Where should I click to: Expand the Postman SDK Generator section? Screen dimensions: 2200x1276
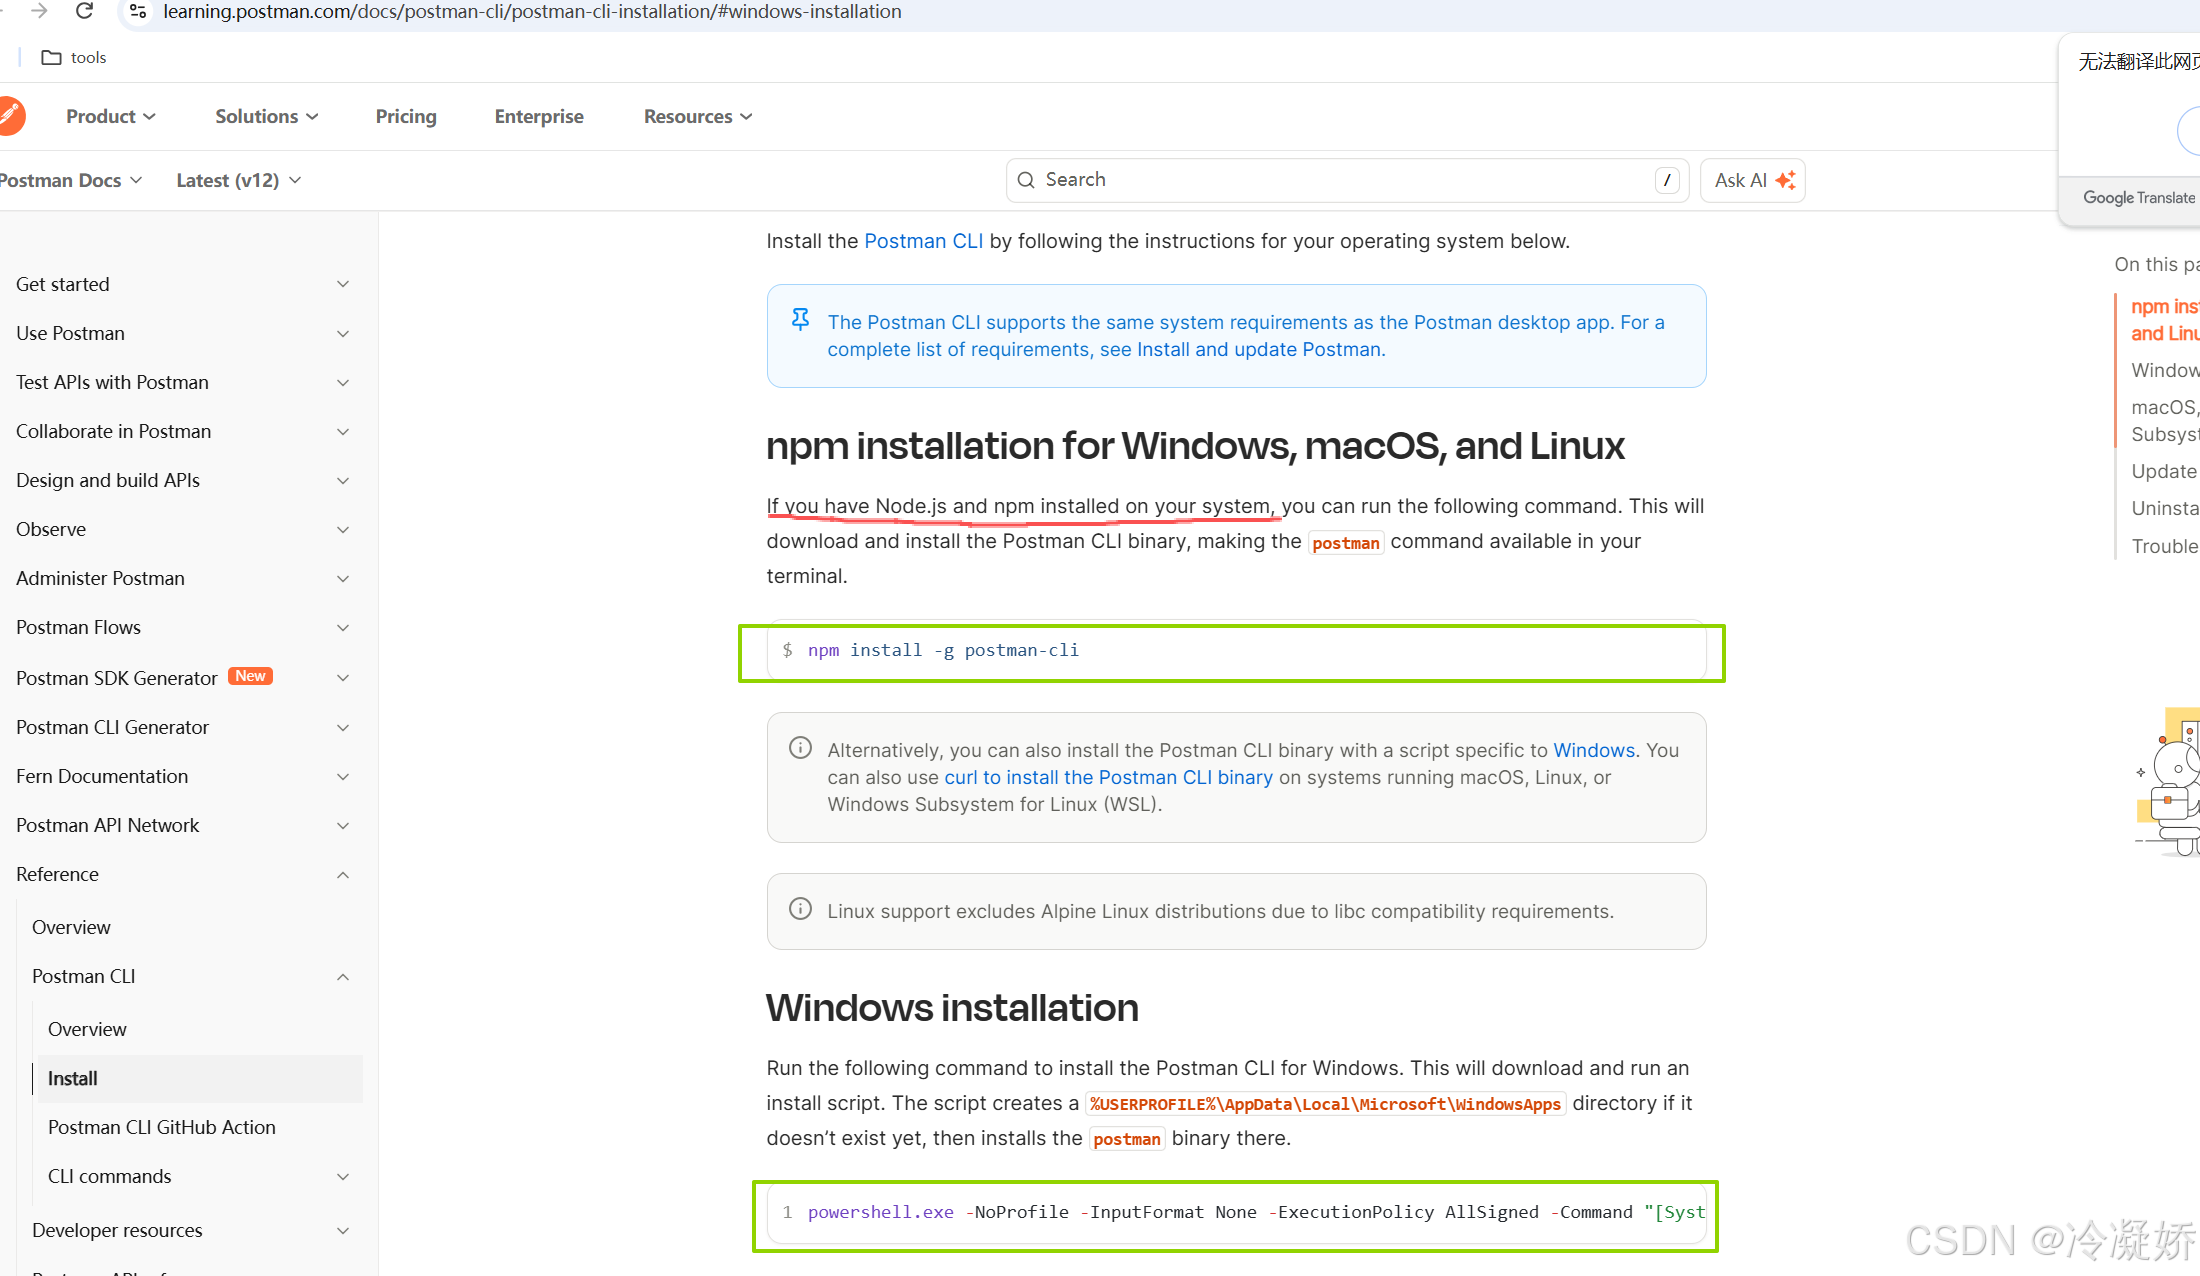[x=343, y=678]
